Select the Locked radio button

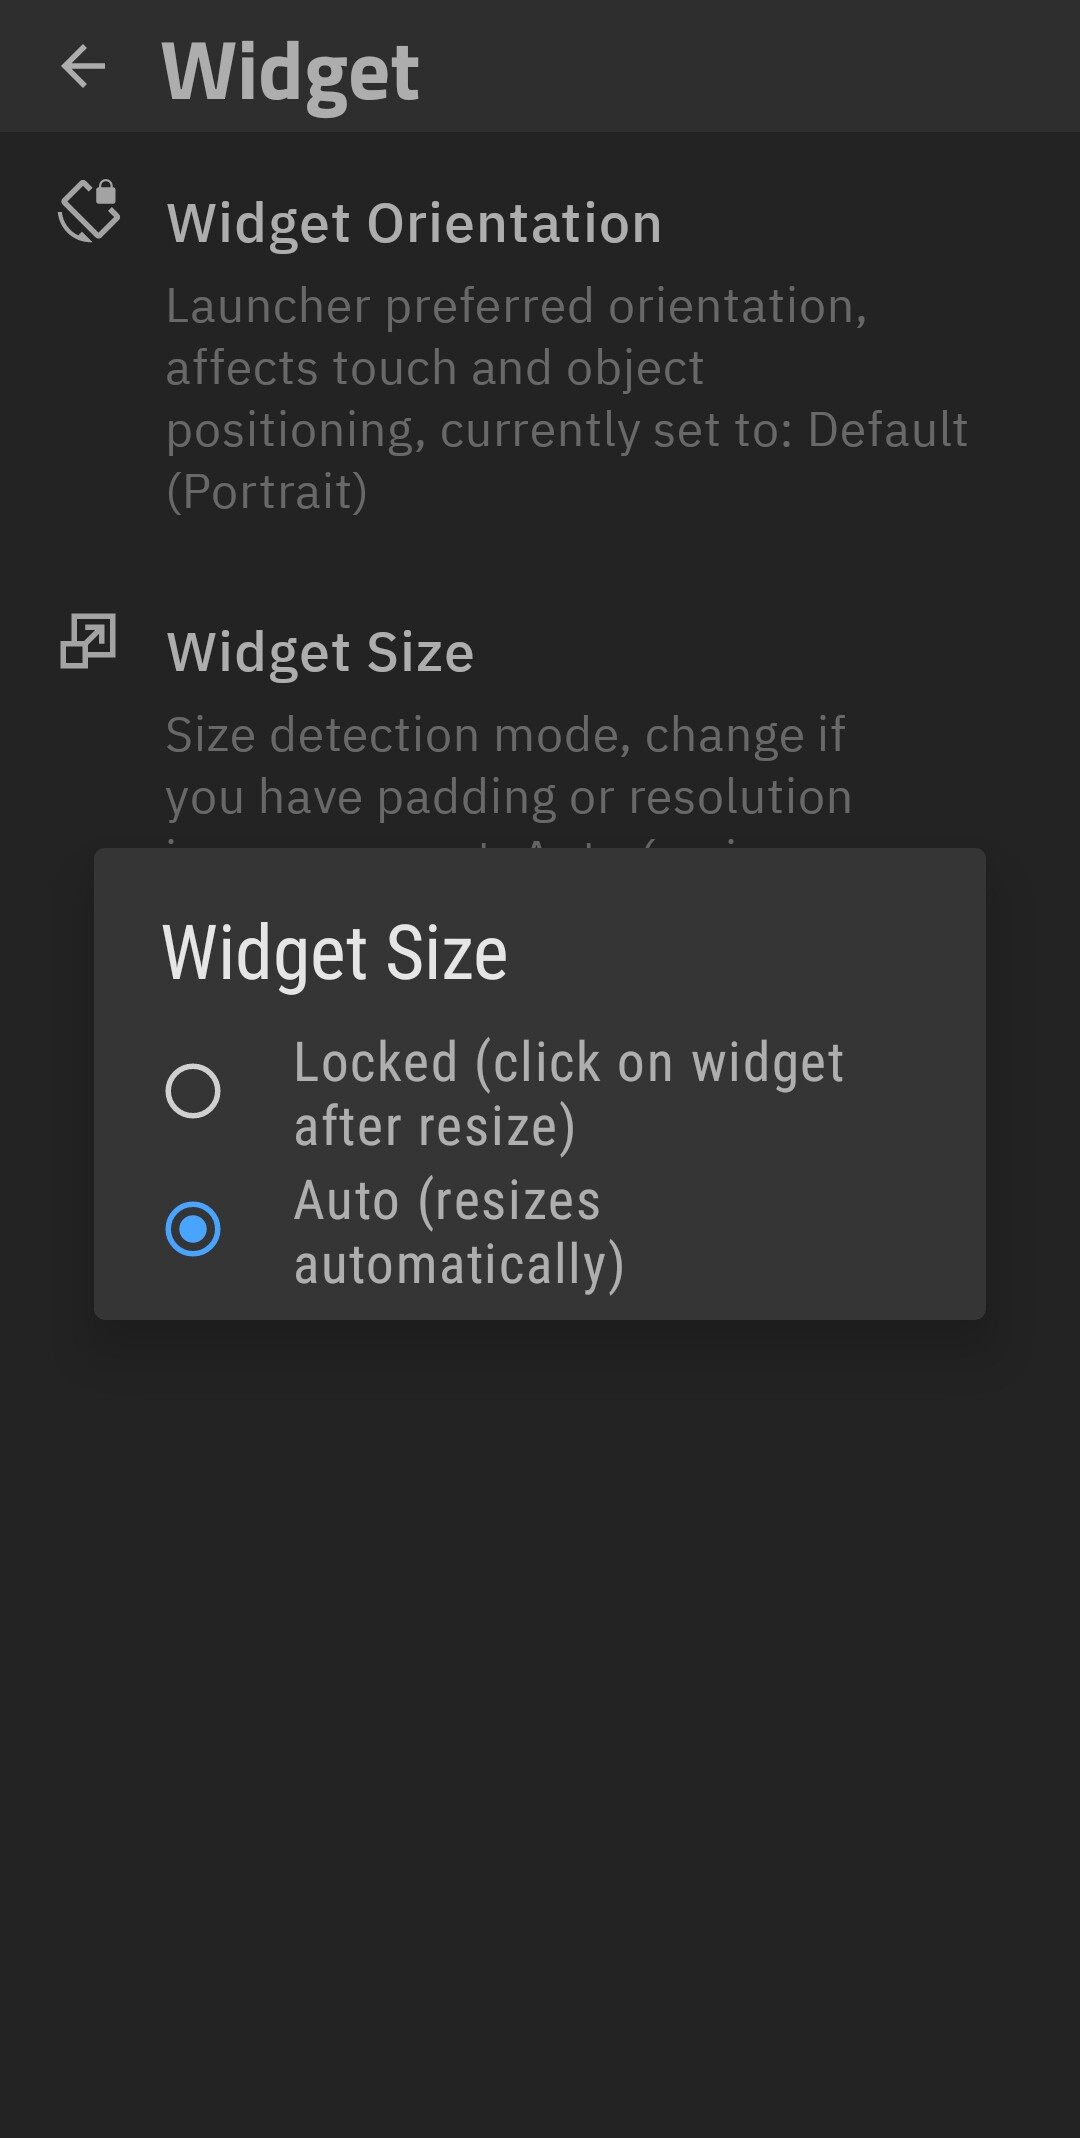(193, 1091)
